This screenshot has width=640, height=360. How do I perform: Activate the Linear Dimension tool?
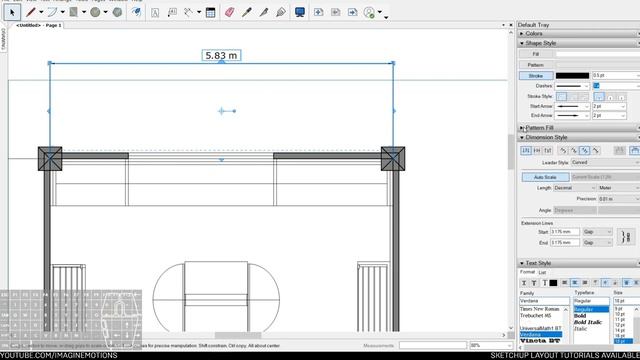point(188,12)
